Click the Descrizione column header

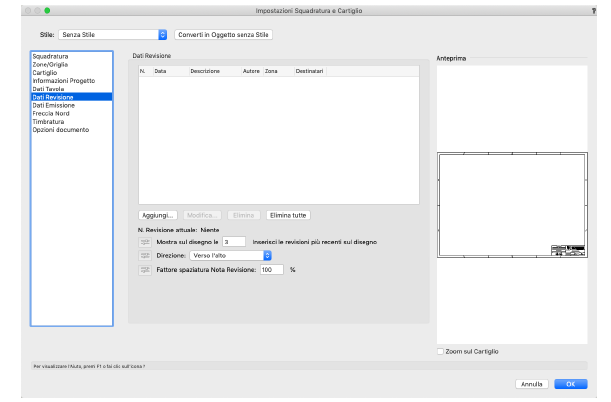pos(215,71)
